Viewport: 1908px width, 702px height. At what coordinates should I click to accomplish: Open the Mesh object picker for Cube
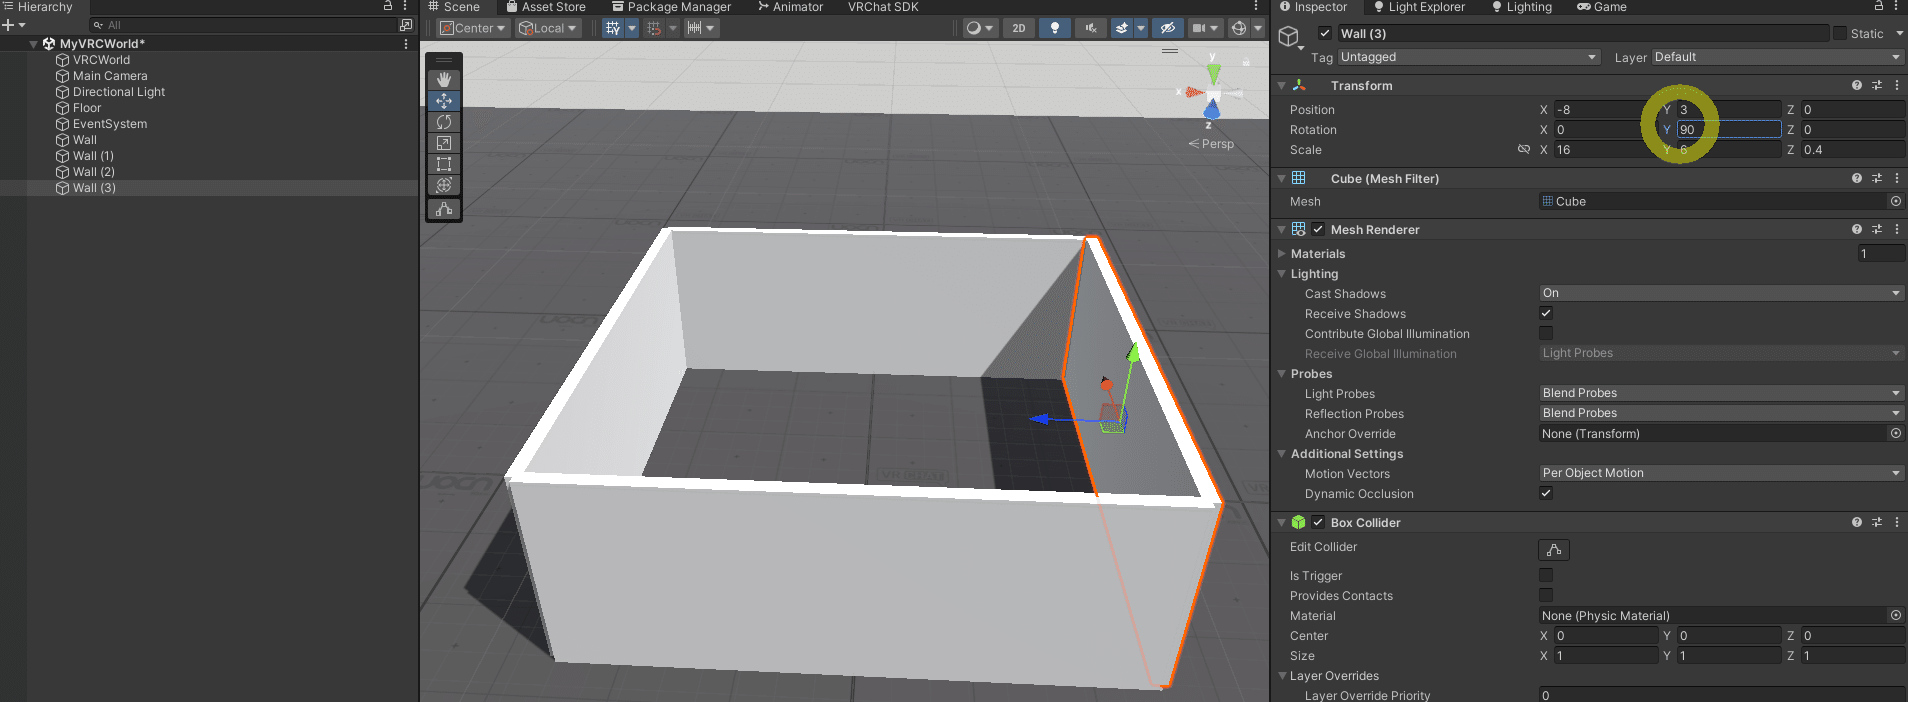(1896, 201)
